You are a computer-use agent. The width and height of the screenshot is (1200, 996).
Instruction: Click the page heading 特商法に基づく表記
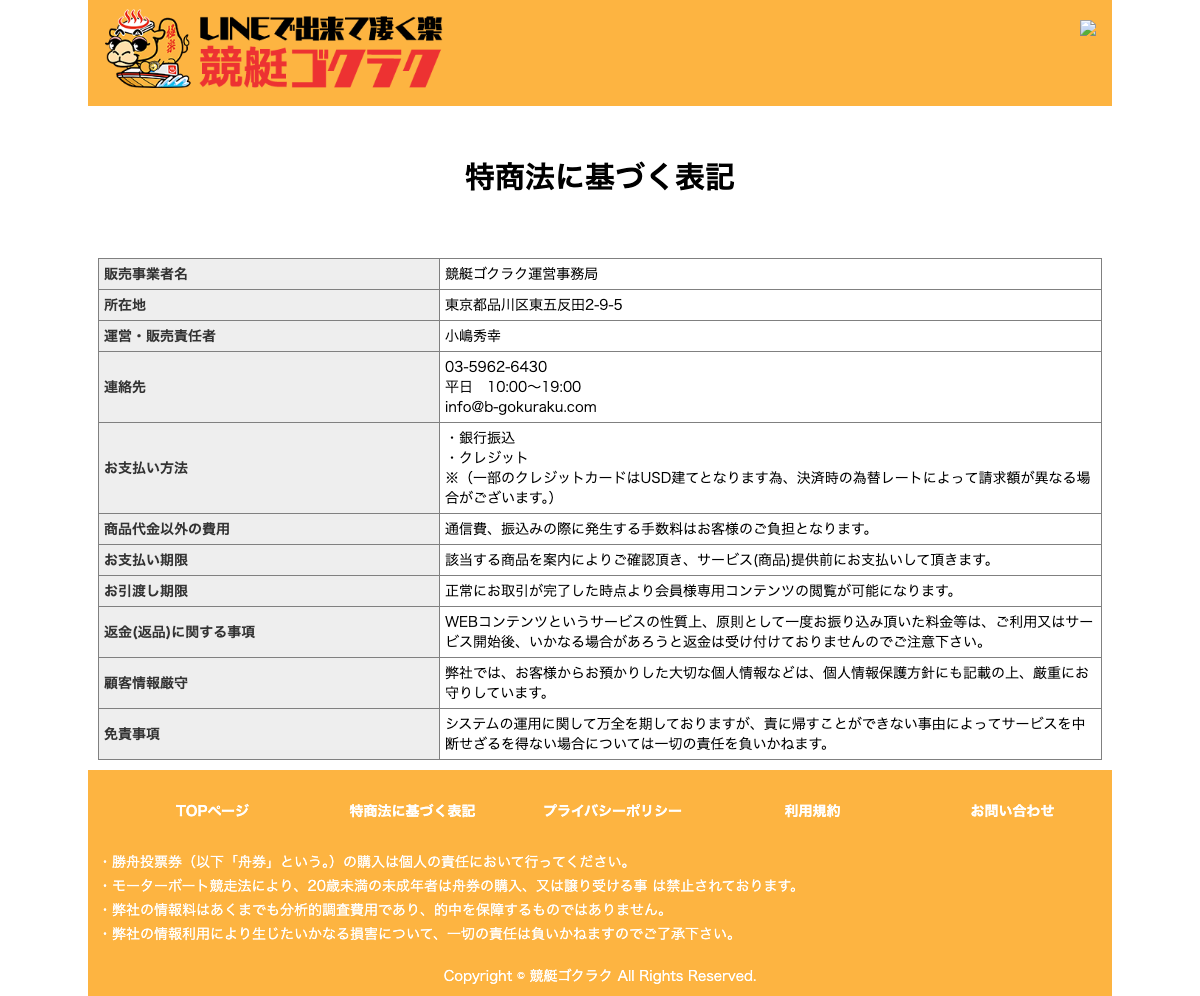pyautogui.click(x=600, y=177)
